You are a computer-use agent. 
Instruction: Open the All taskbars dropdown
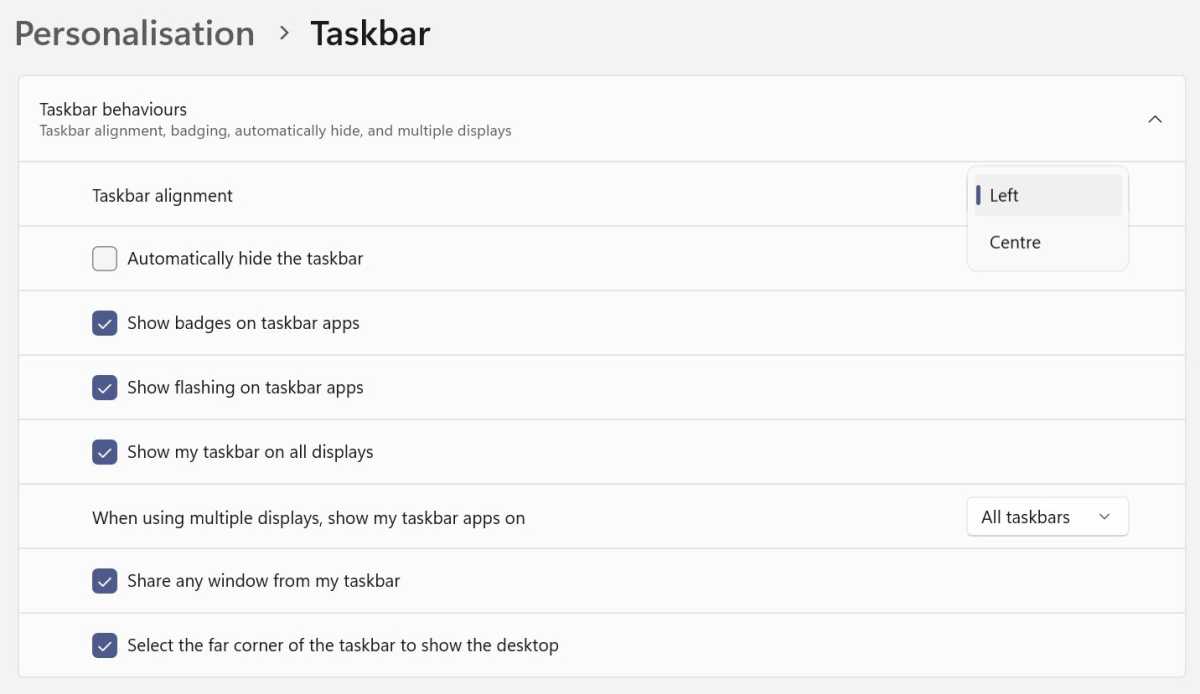point(1047,517)
